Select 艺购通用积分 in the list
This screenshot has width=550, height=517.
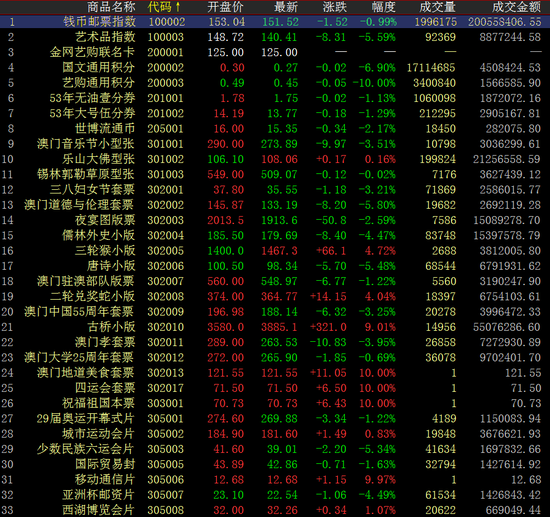pos(99,83)
